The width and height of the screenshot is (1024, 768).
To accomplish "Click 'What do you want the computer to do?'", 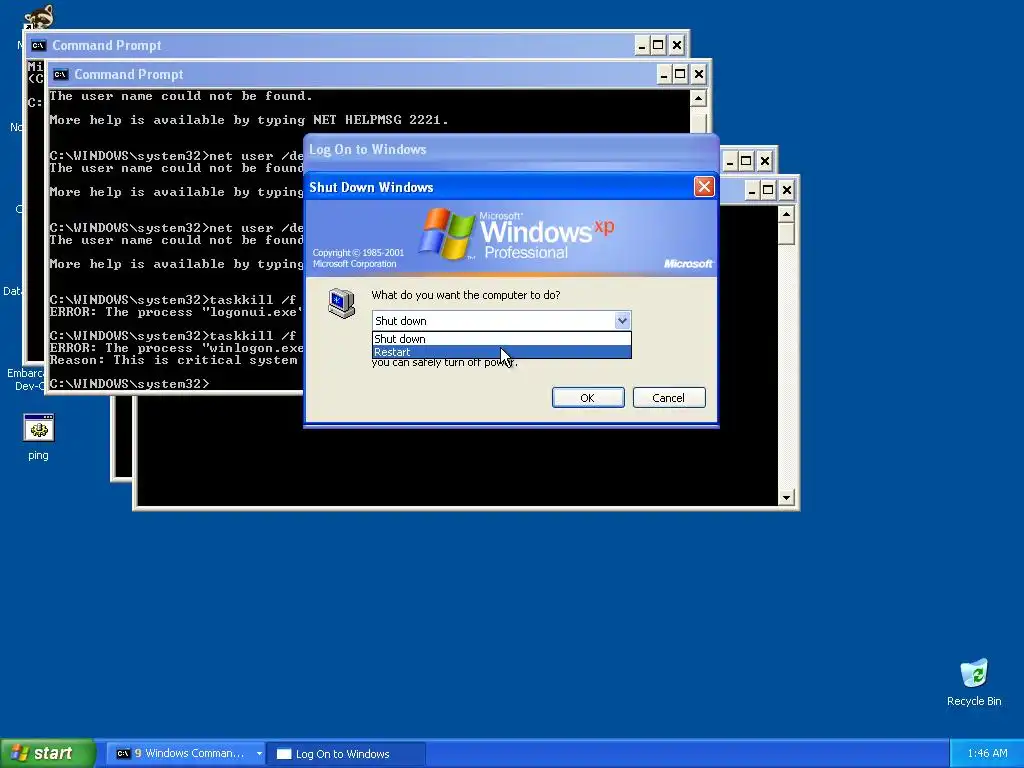I will 466,295.
